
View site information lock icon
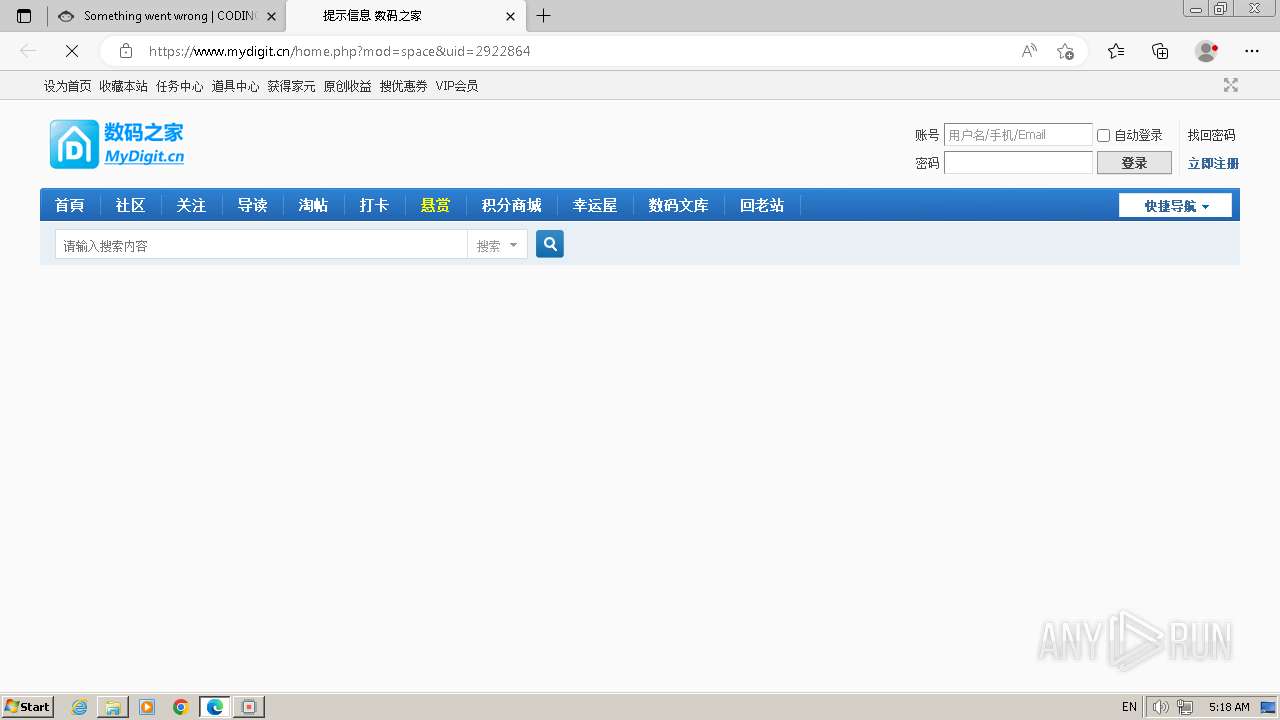click(x=126, y=51)
